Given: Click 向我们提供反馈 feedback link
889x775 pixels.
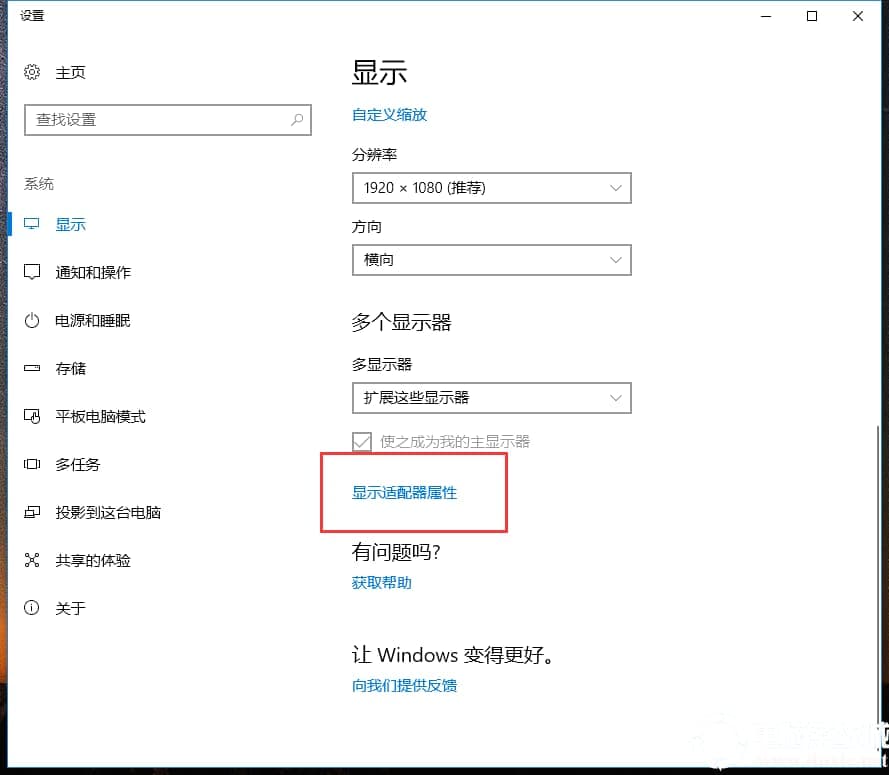Looking at the screenshot, I should pos(404,686).
